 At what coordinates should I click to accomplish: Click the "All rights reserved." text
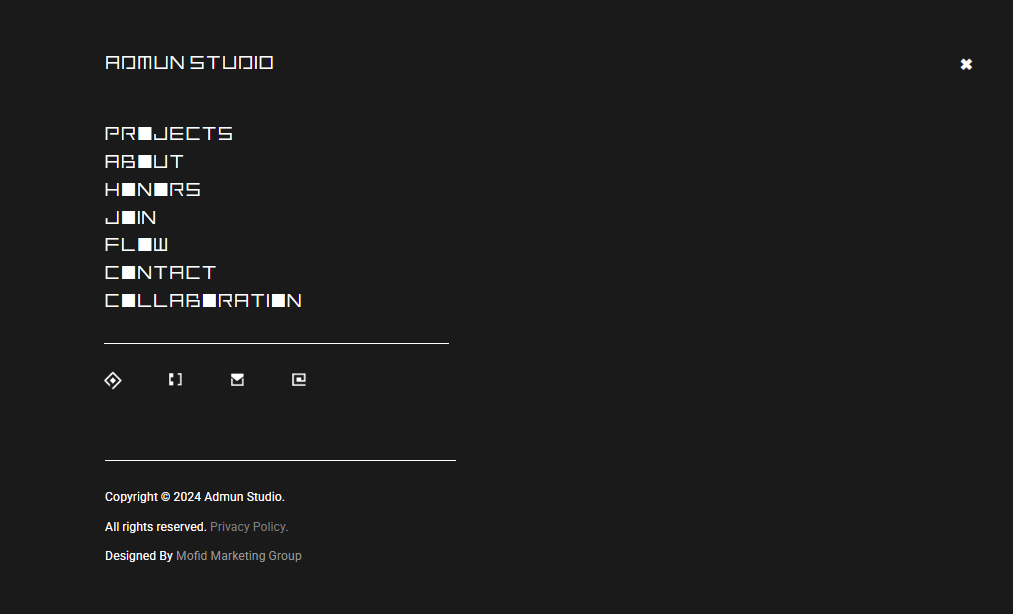tap(156, 527)
